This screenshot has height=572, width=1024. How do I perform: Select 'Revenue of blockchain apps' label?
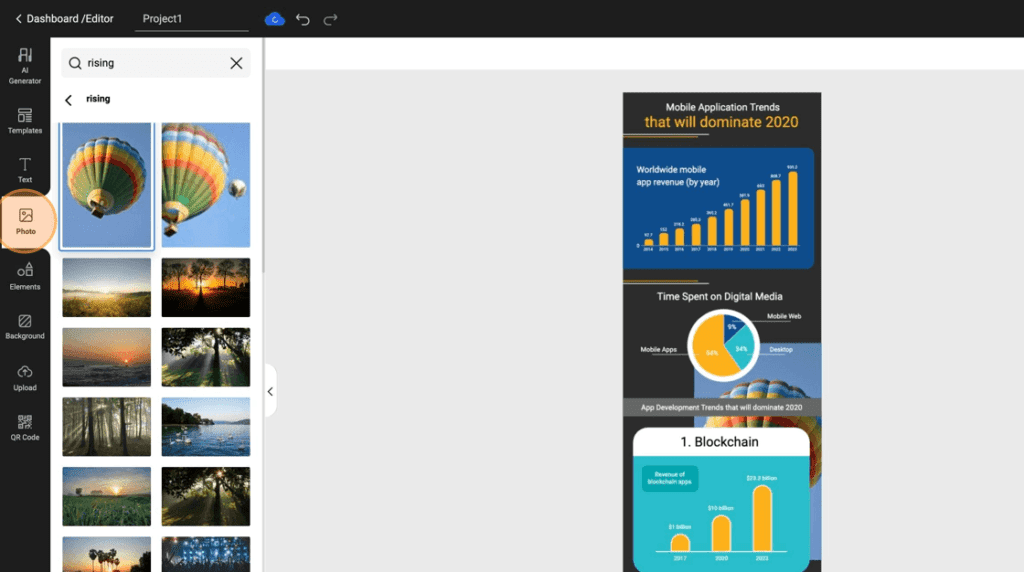(x=669, y=479)
